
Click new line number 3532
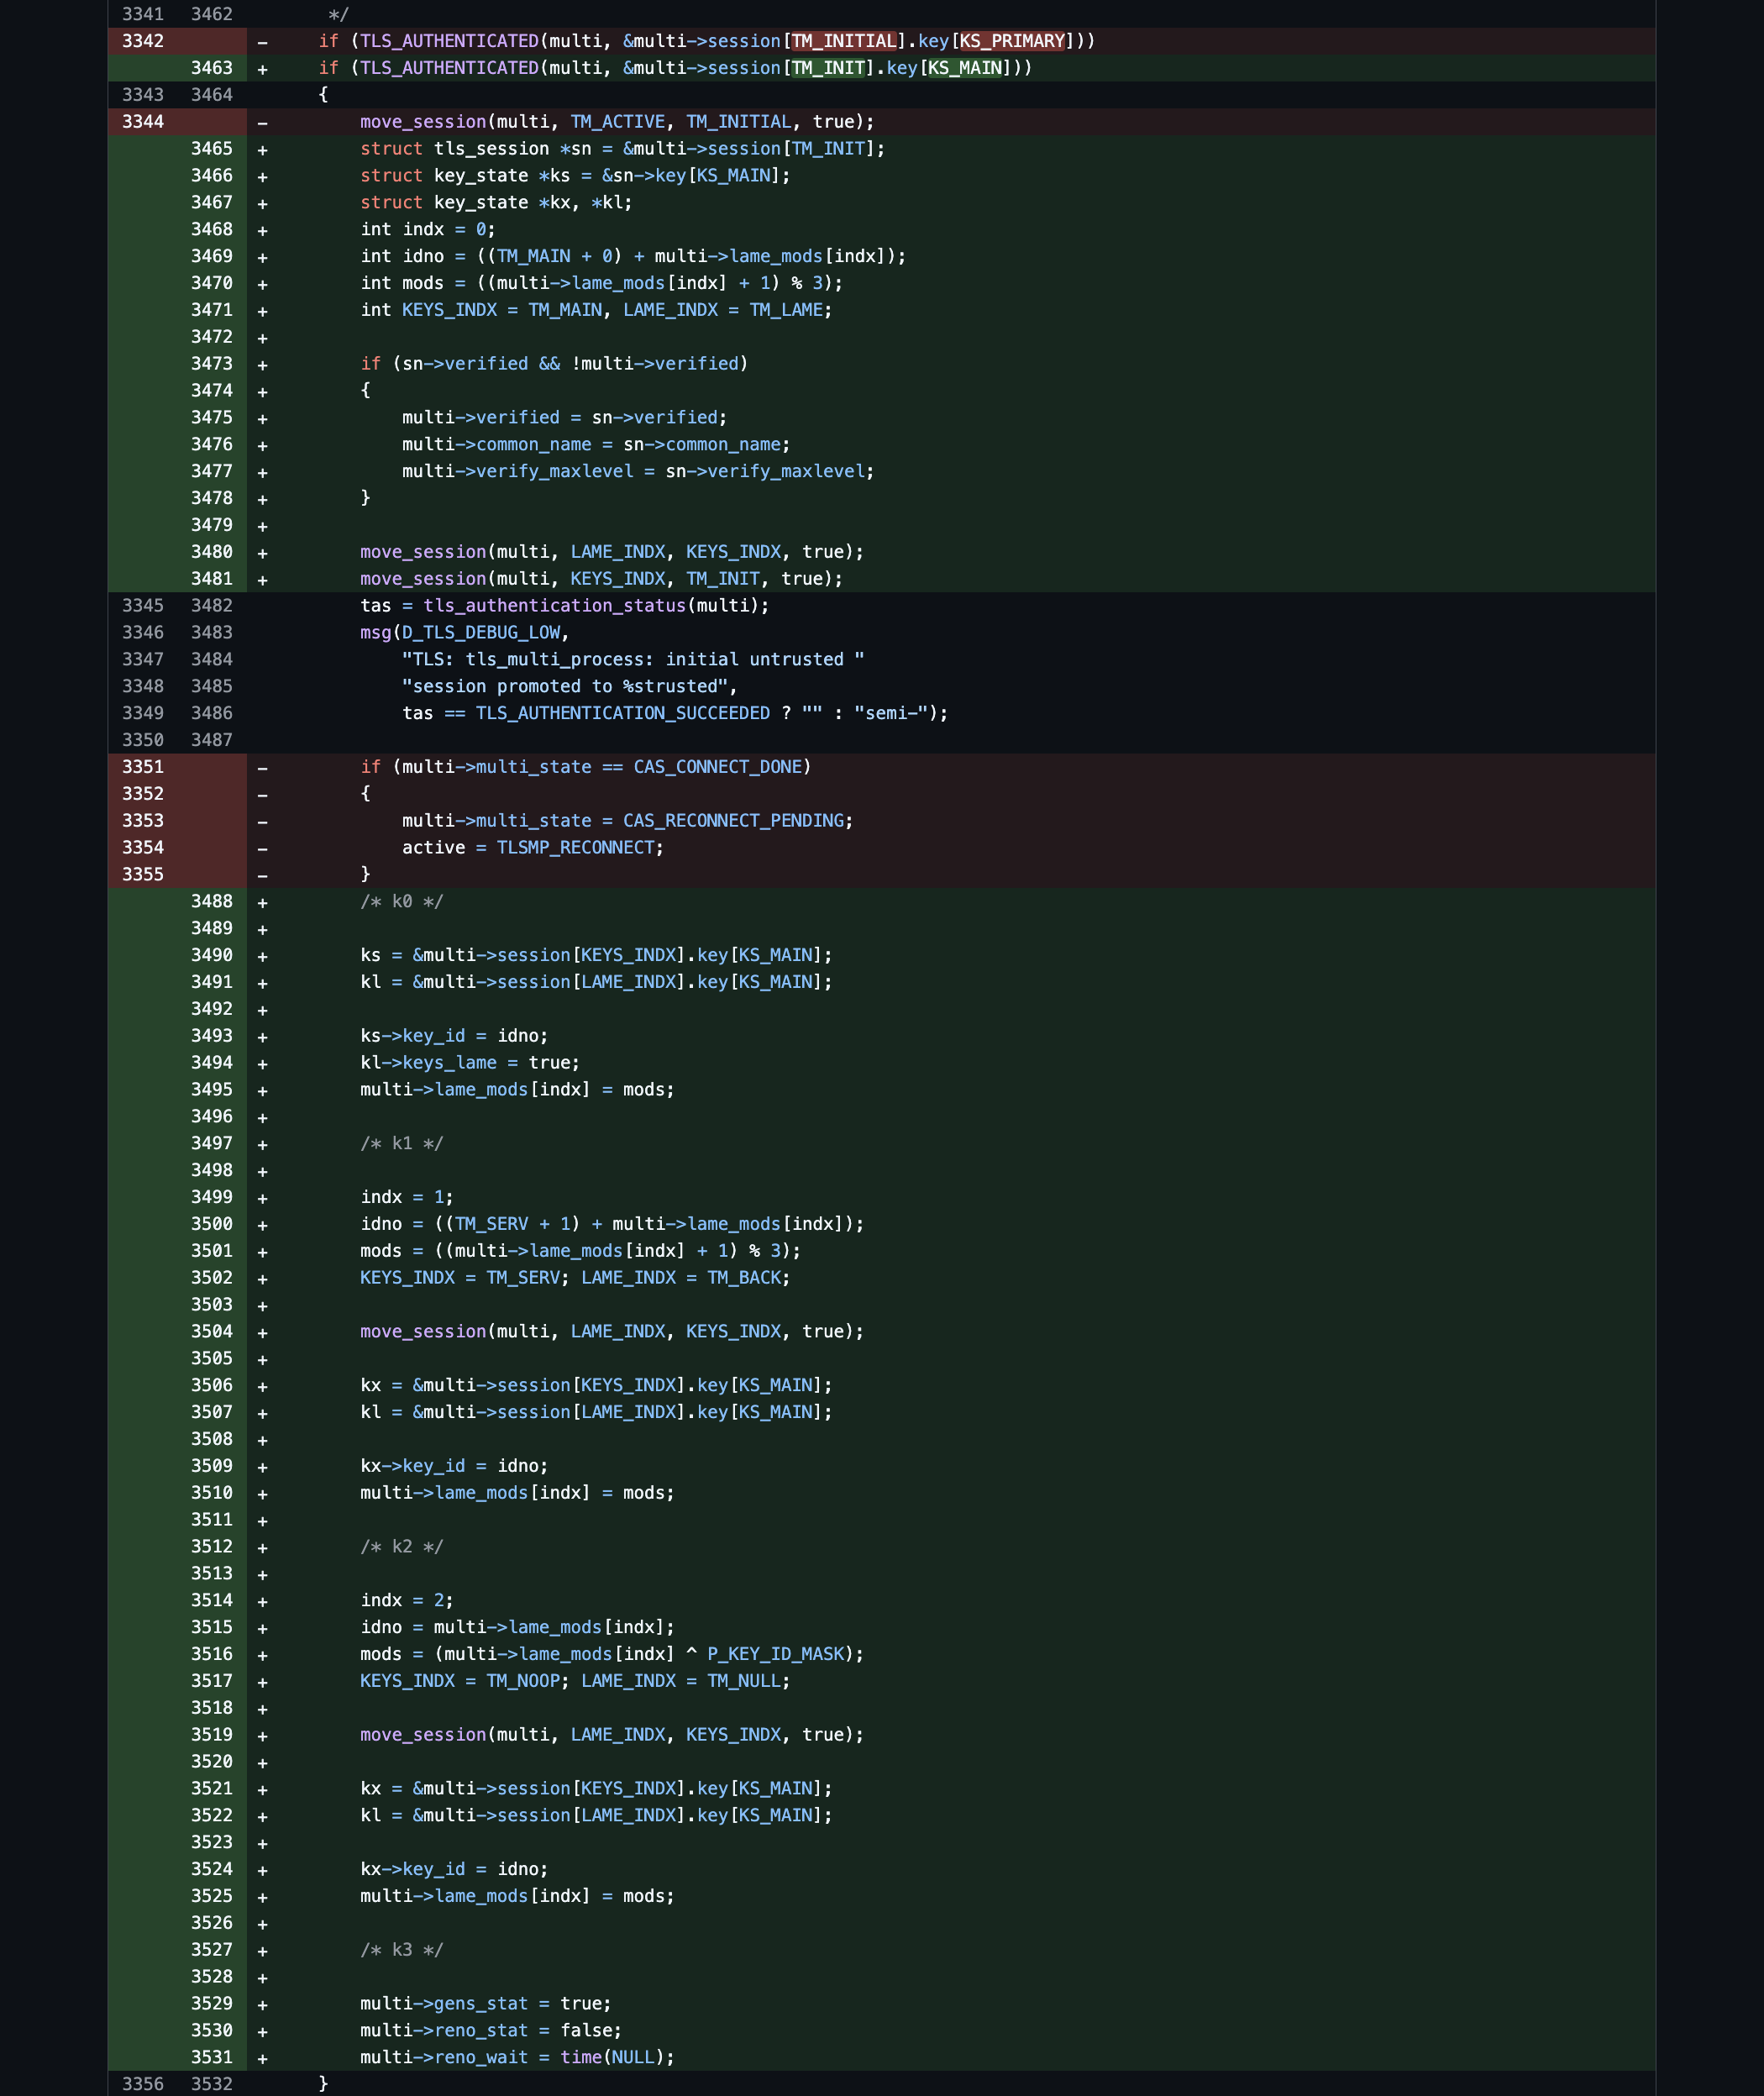pos(211,2084)
